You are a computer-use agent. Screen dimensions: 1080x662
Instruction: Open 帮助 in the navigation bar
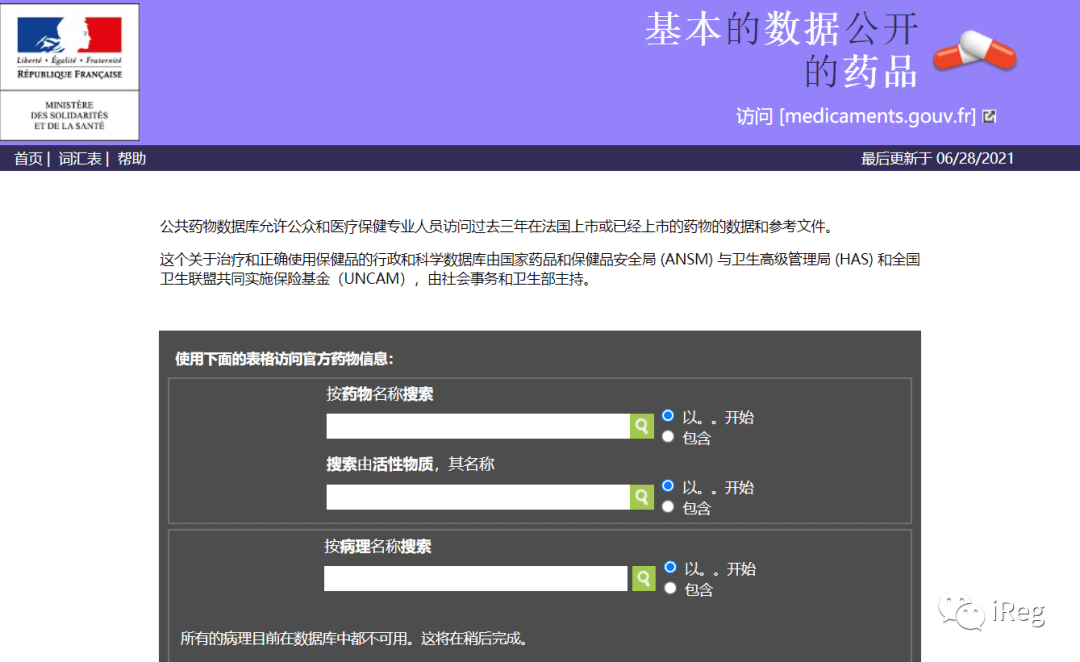point(132,158)
